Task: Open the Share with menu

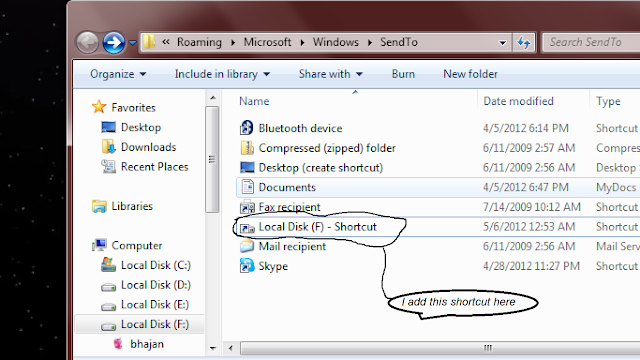Action: 331,74
